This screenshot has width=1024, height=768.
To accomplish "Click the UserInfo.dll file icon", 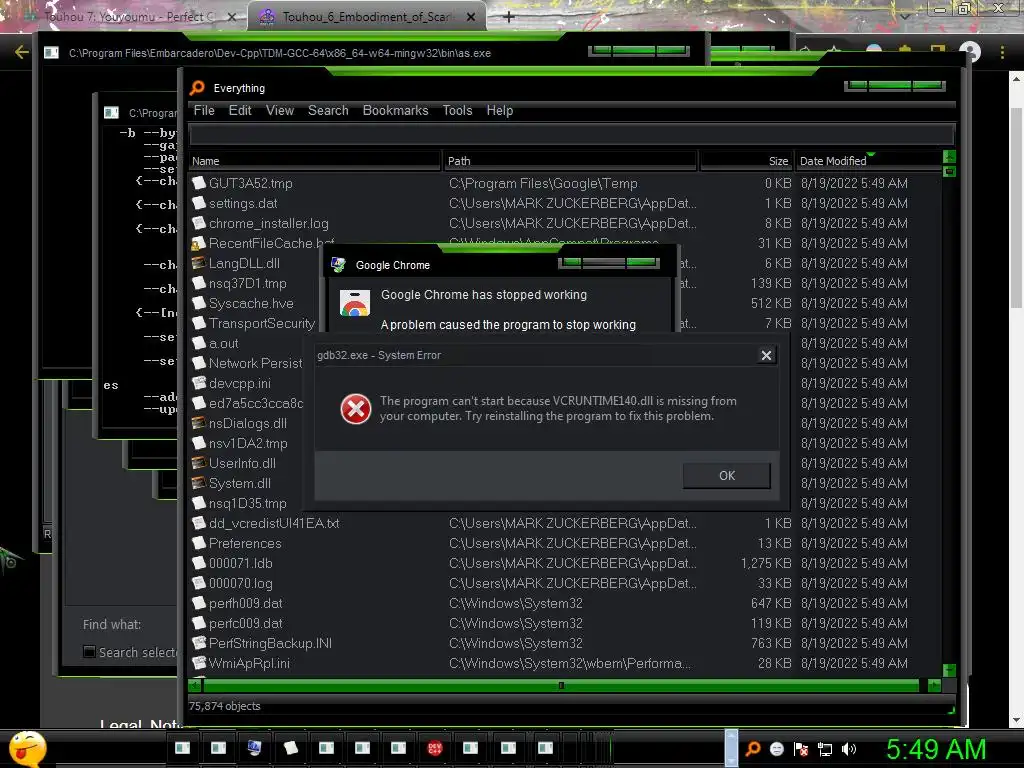I will [199, 463].
